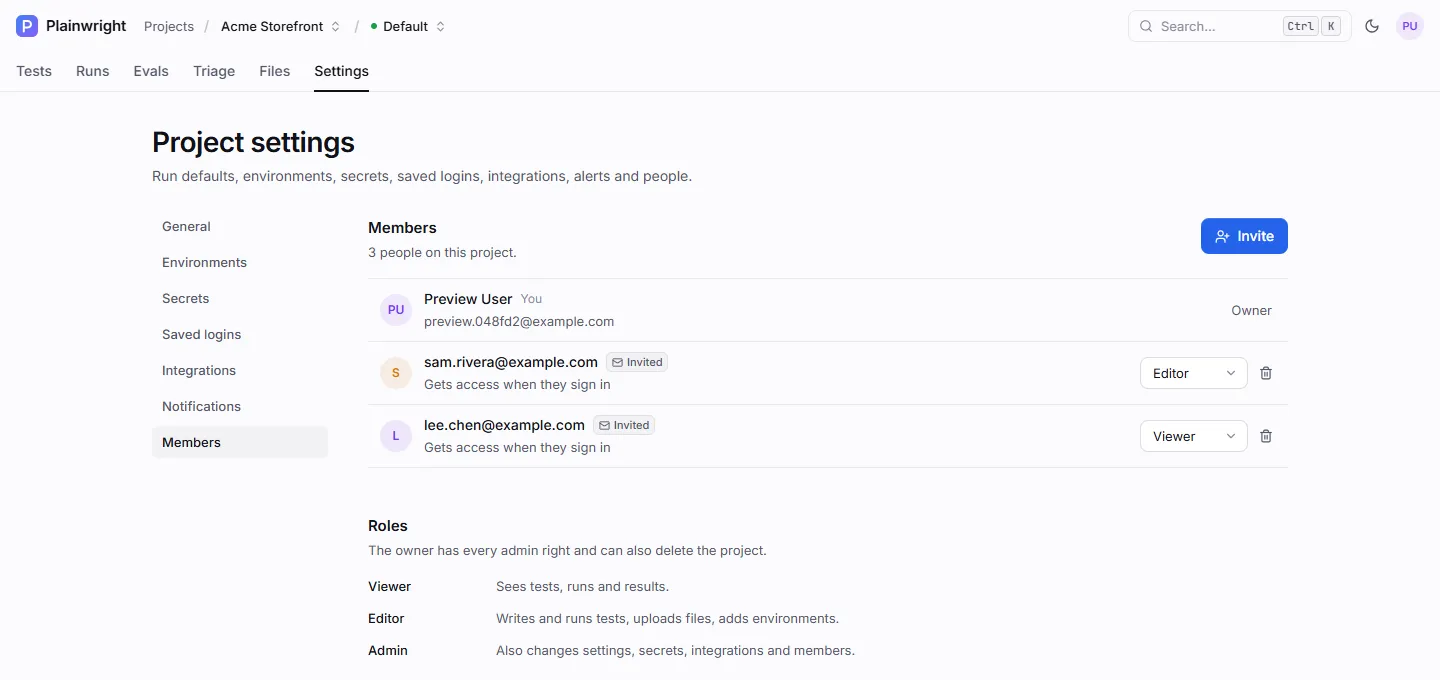Delete the lee.chen@example.com invitation
The width and height of the screenshot is (1440, 680).
[1266, 436]
